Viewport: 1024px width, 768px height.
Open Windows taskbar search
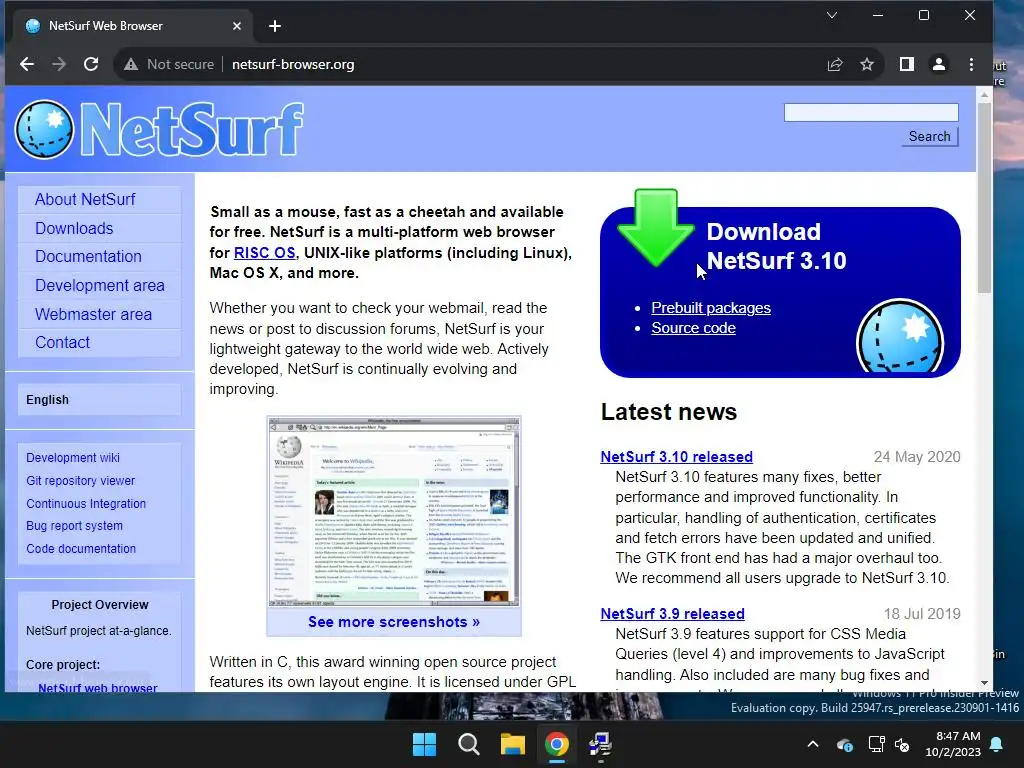[x=469, y=744]
